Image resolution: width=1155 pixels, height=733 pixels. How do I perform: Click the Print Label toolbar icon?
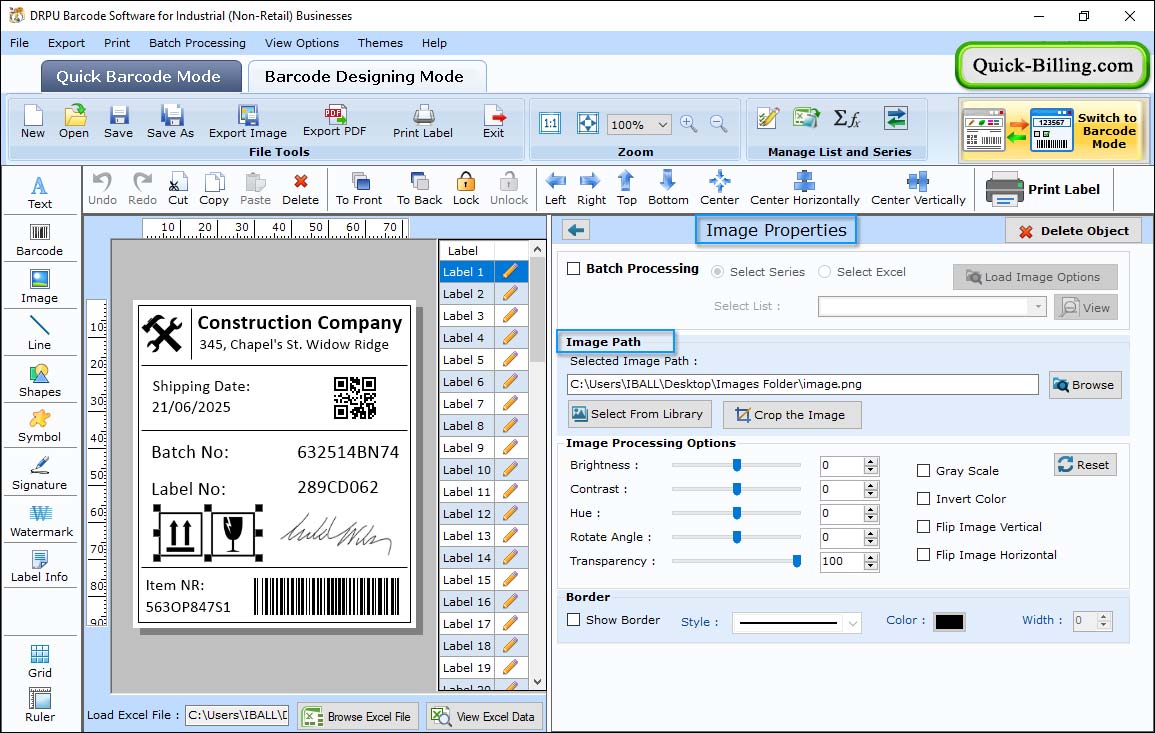point(423,122)
